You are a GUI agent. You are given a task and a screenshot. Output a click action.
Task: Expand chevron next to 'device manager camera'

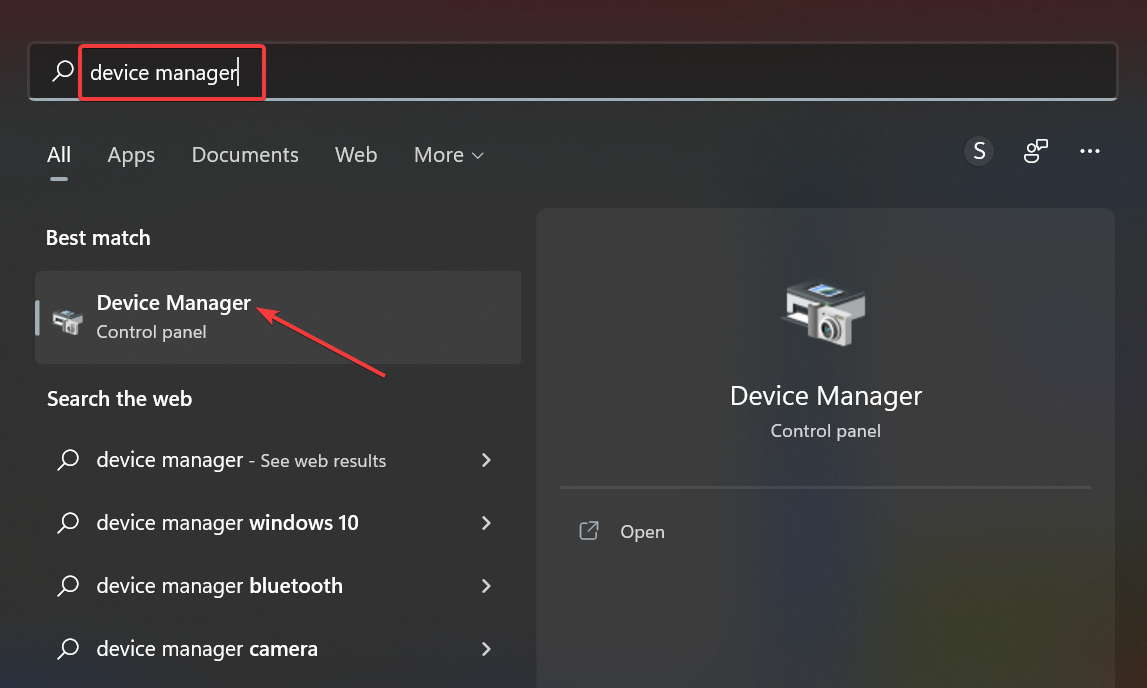click(486, 649)
